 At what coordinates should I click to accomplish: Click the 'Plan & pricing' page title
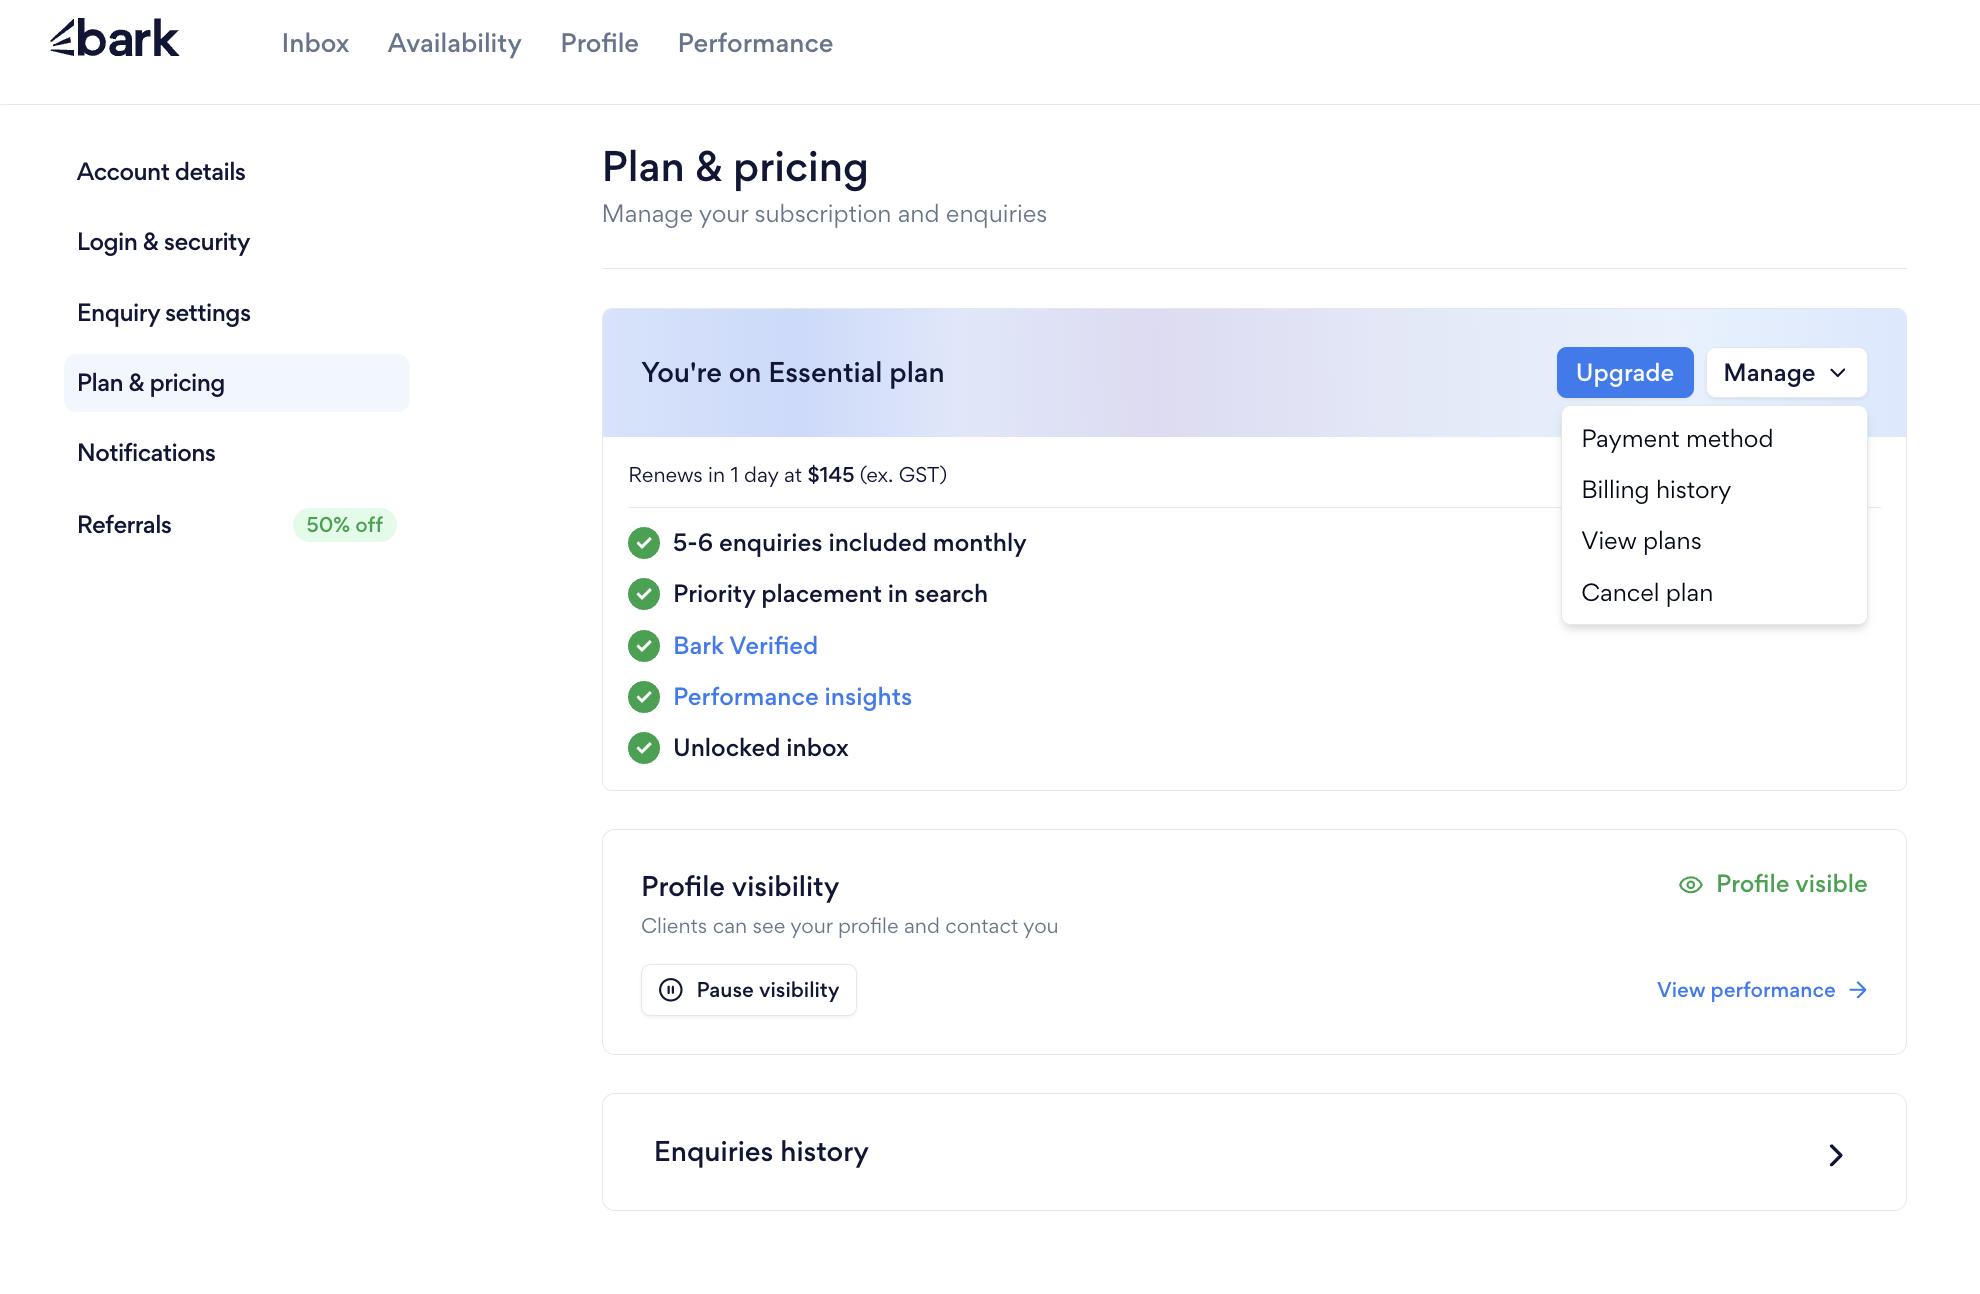[x=735, y=167]
